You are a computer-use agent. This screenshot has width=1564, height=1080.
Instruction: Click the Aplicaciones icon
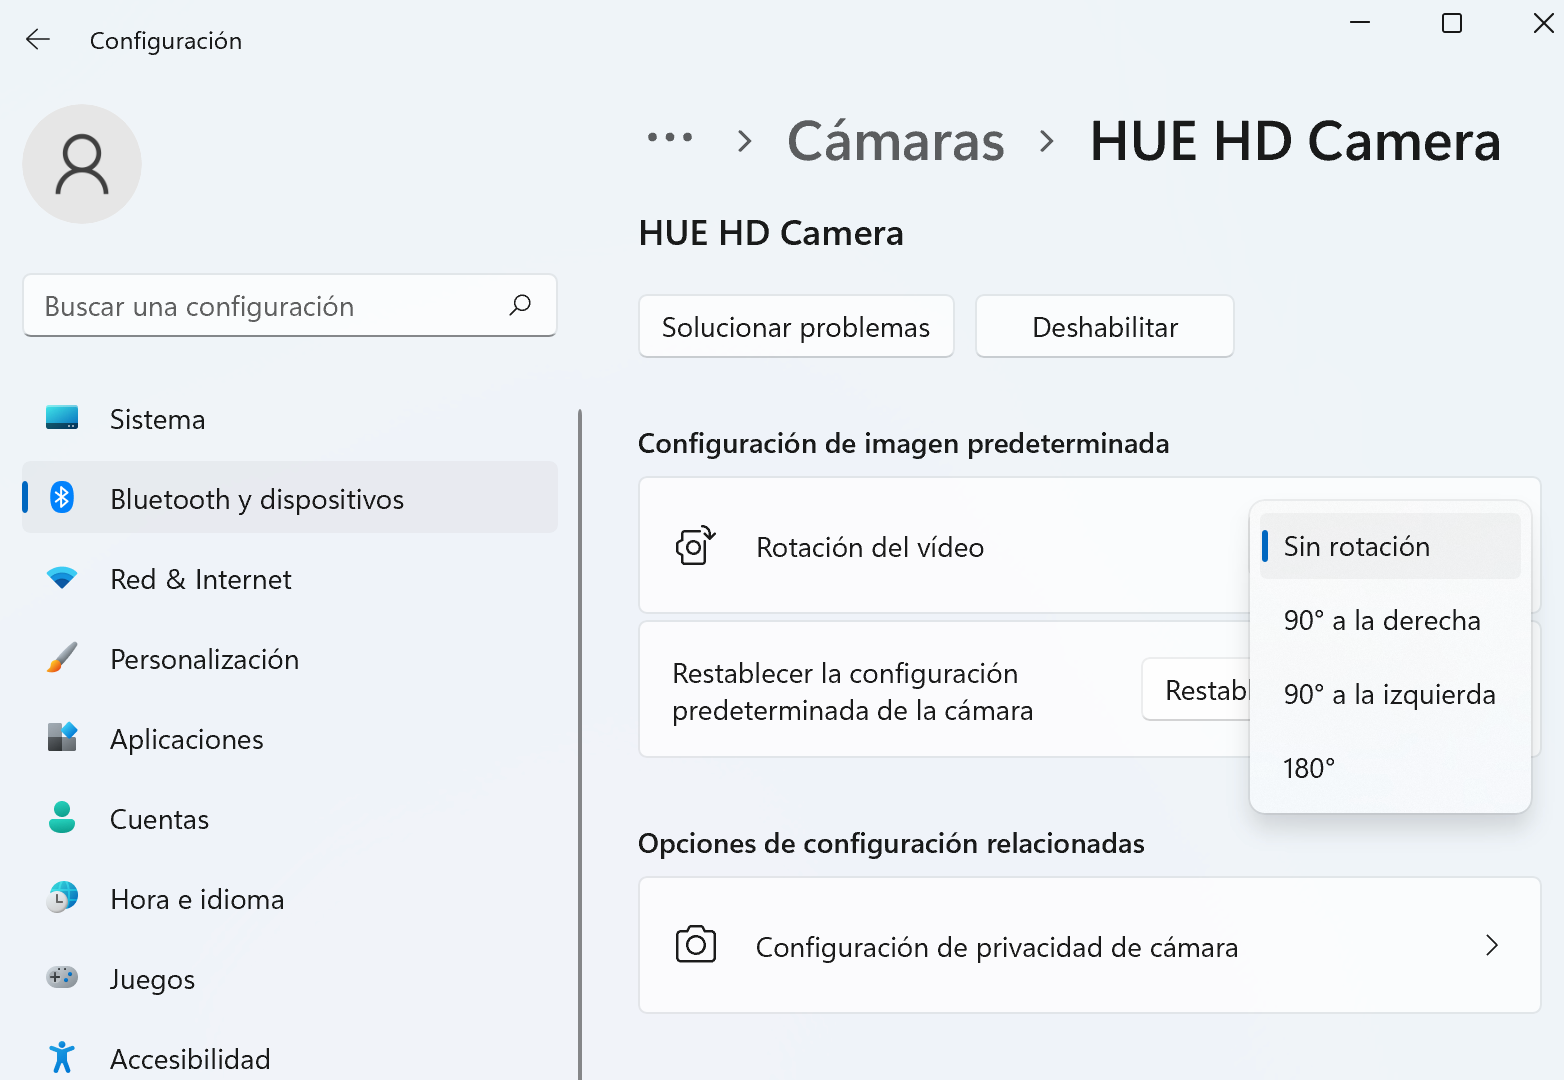62,737
